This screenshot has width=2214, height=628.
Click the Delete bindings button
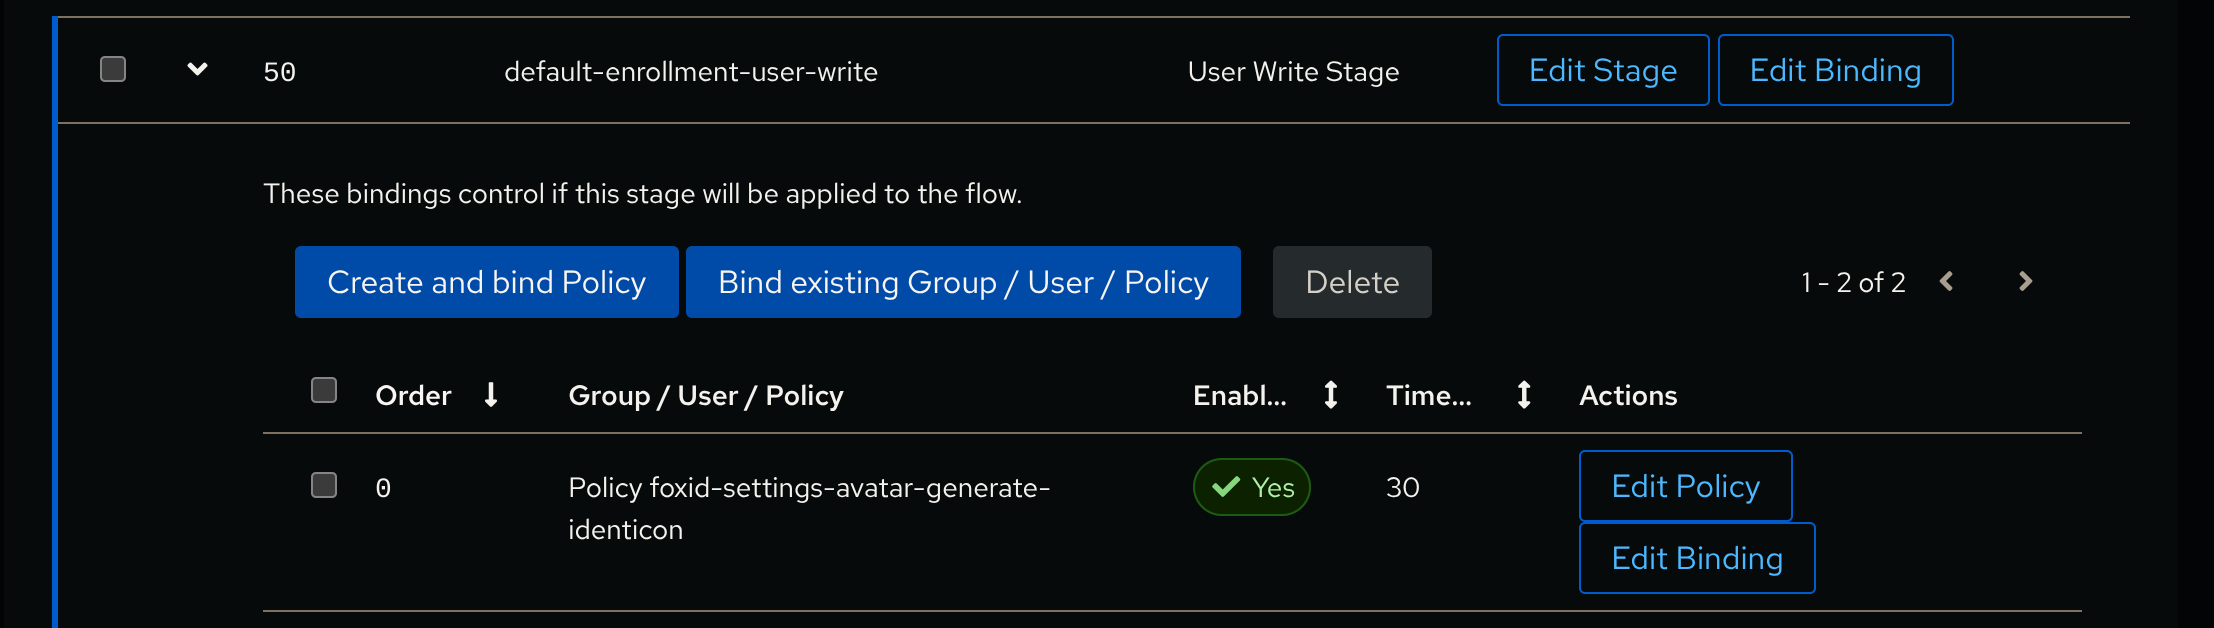[x=1352, y=282]
